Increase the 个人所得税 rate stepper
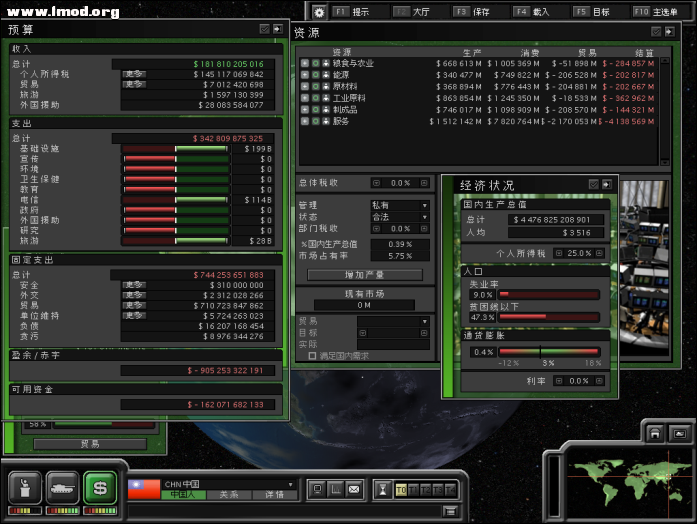Image resolution: width=697 pixels, height=524 pixels. click(x=599, y=253)
